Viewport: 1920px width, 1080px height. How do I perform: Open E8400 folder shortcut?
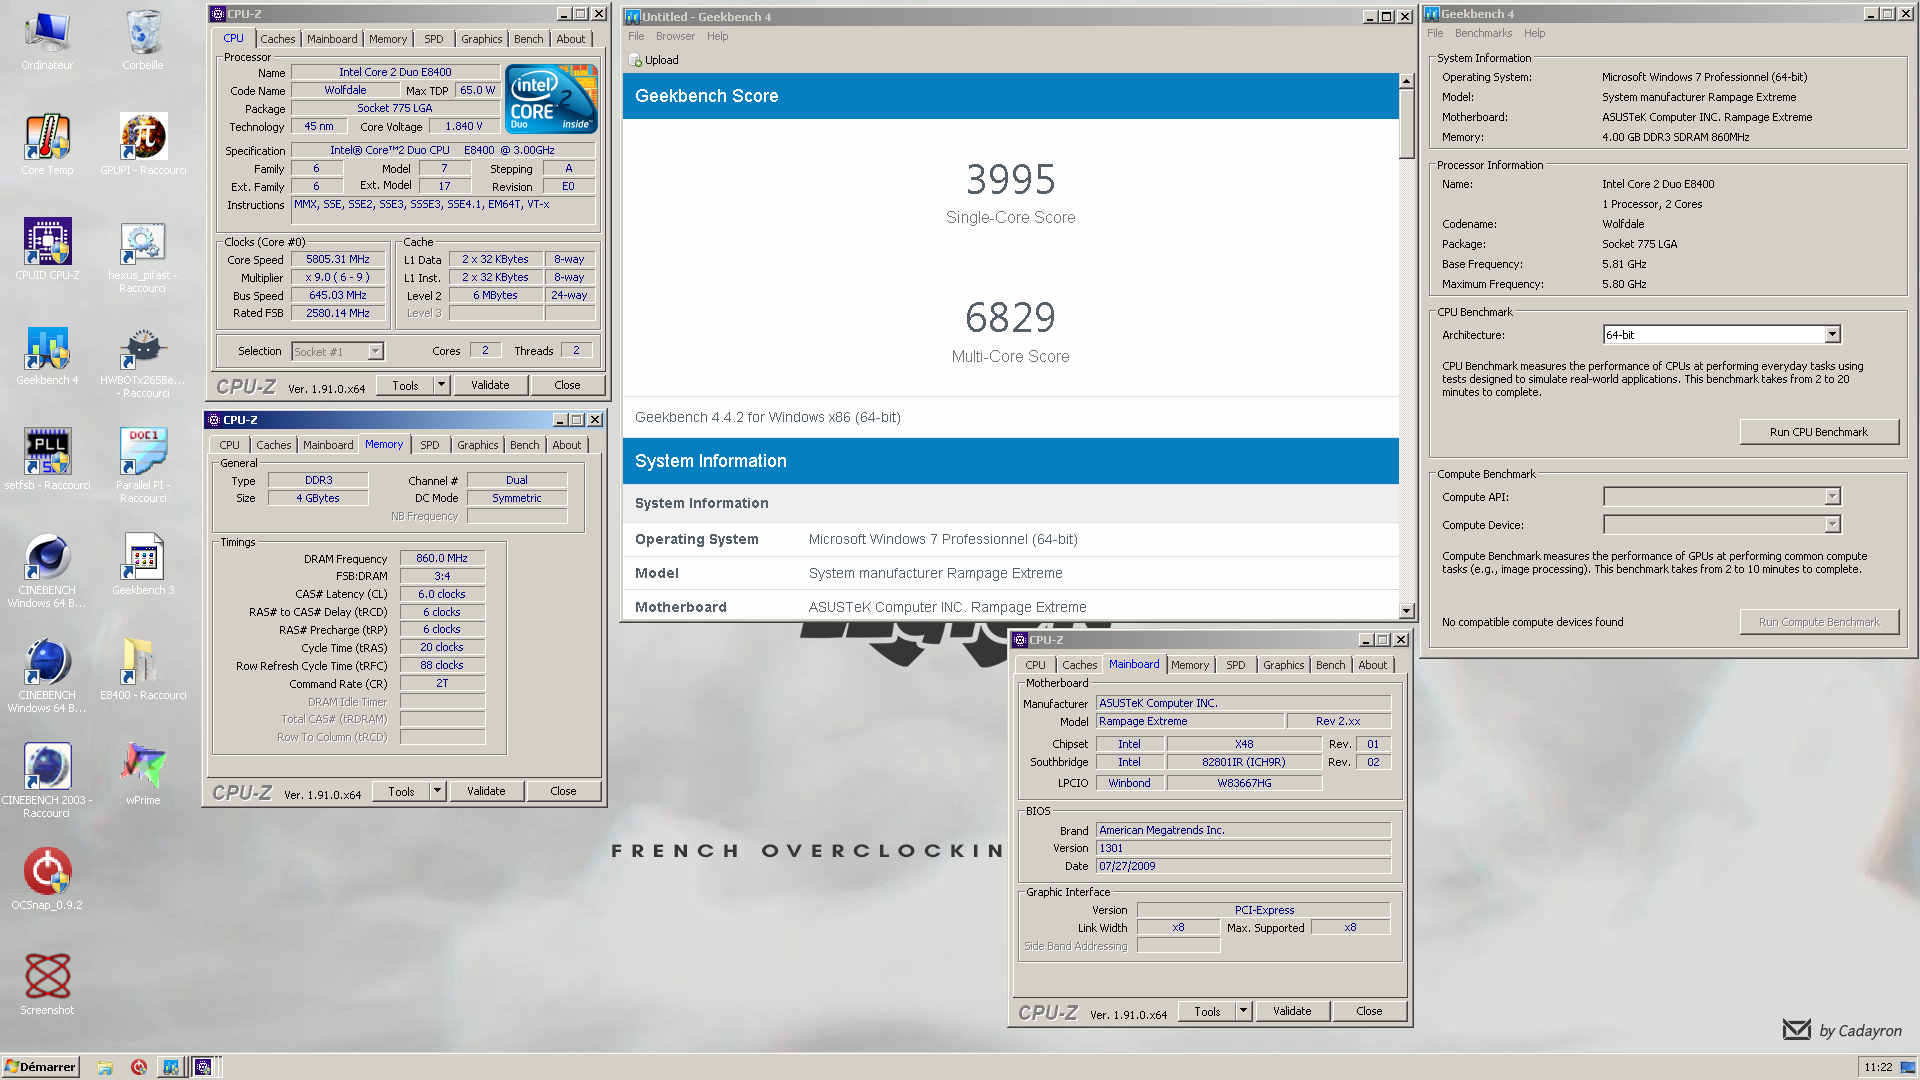pos(143,670)
